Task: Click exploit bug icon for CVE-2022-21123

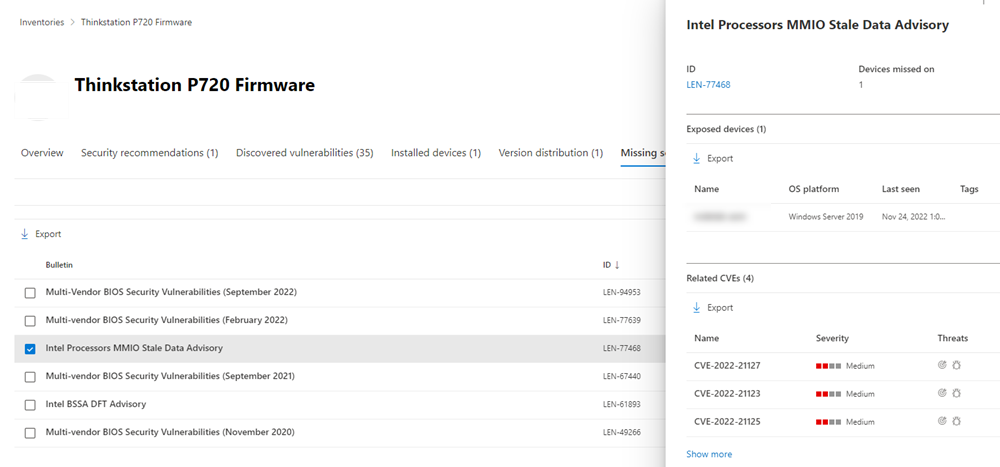Action: click(x=956, y=394)
